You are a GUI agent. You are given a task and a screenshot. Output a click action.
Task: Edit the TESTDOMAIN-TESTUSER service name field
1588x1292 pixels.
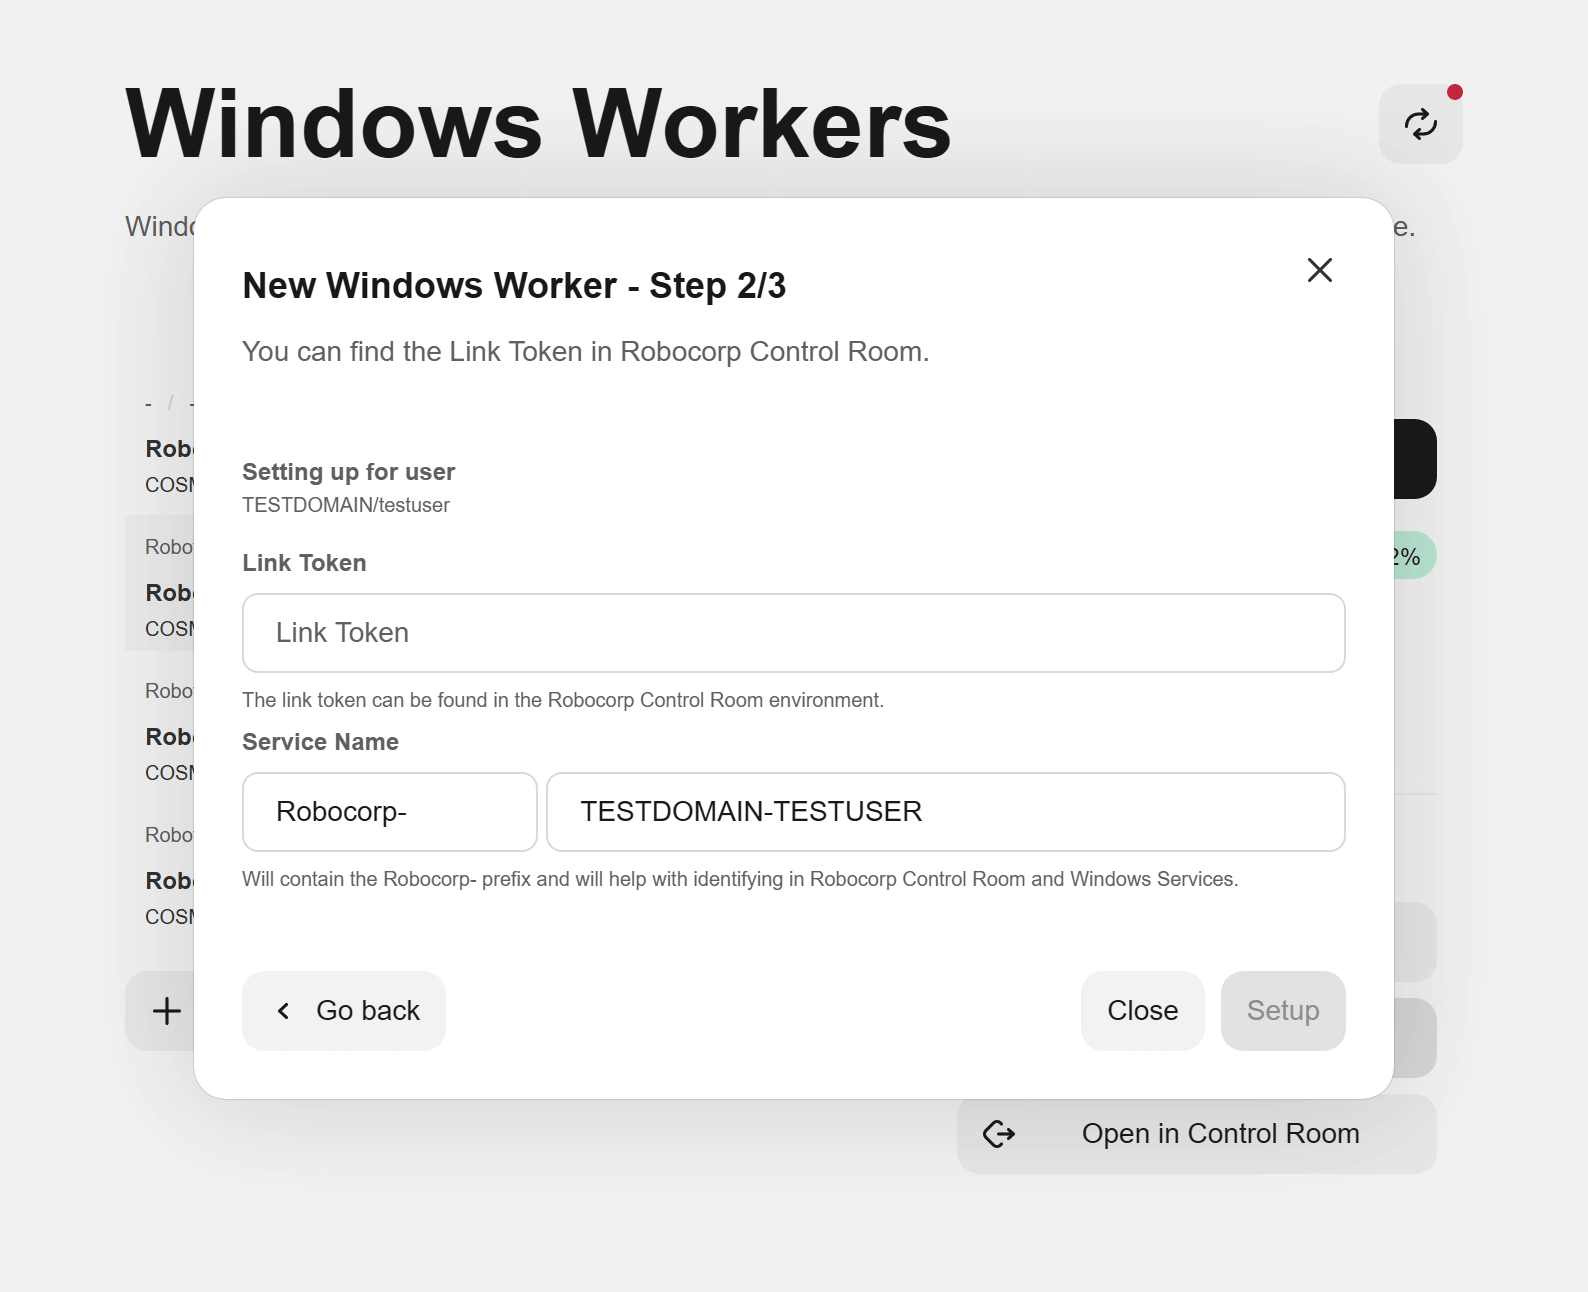946,812
